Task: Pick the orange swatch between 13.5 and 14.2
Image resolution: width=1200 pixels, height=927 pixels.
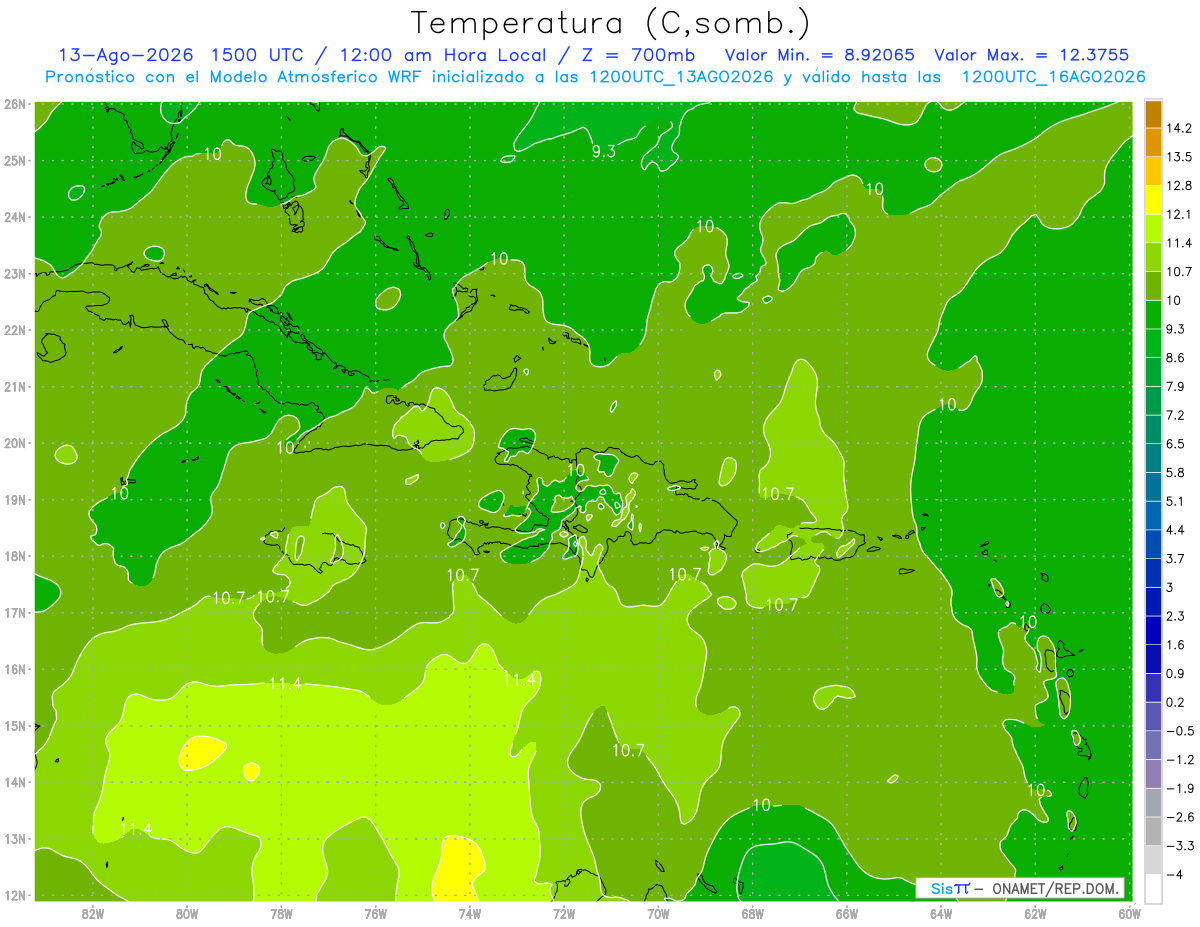Action: [x=1153, y=142]
